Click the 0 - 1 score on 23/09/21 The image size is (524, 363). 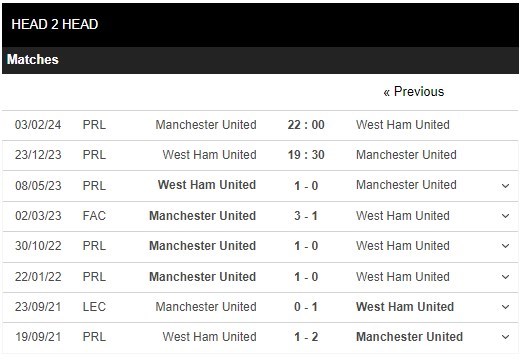coord(306,307)
